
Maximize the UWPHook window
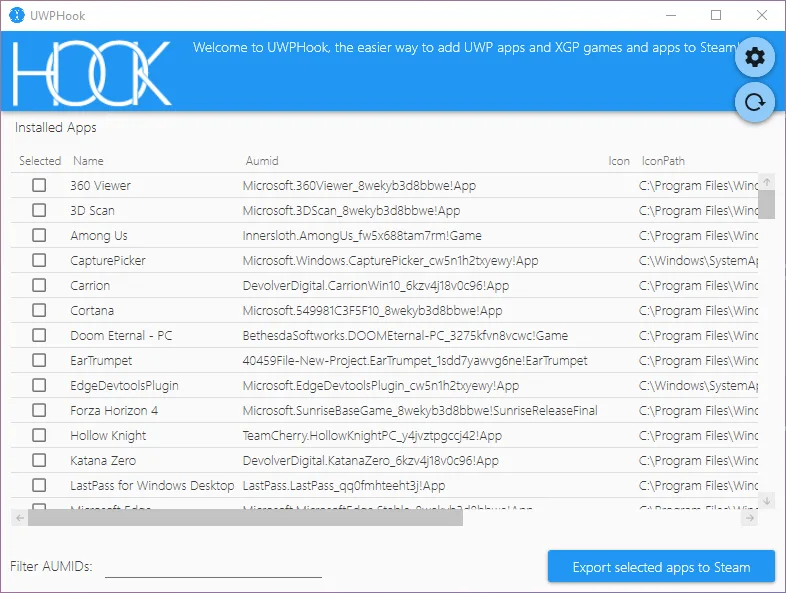click(x=716, y=16)
